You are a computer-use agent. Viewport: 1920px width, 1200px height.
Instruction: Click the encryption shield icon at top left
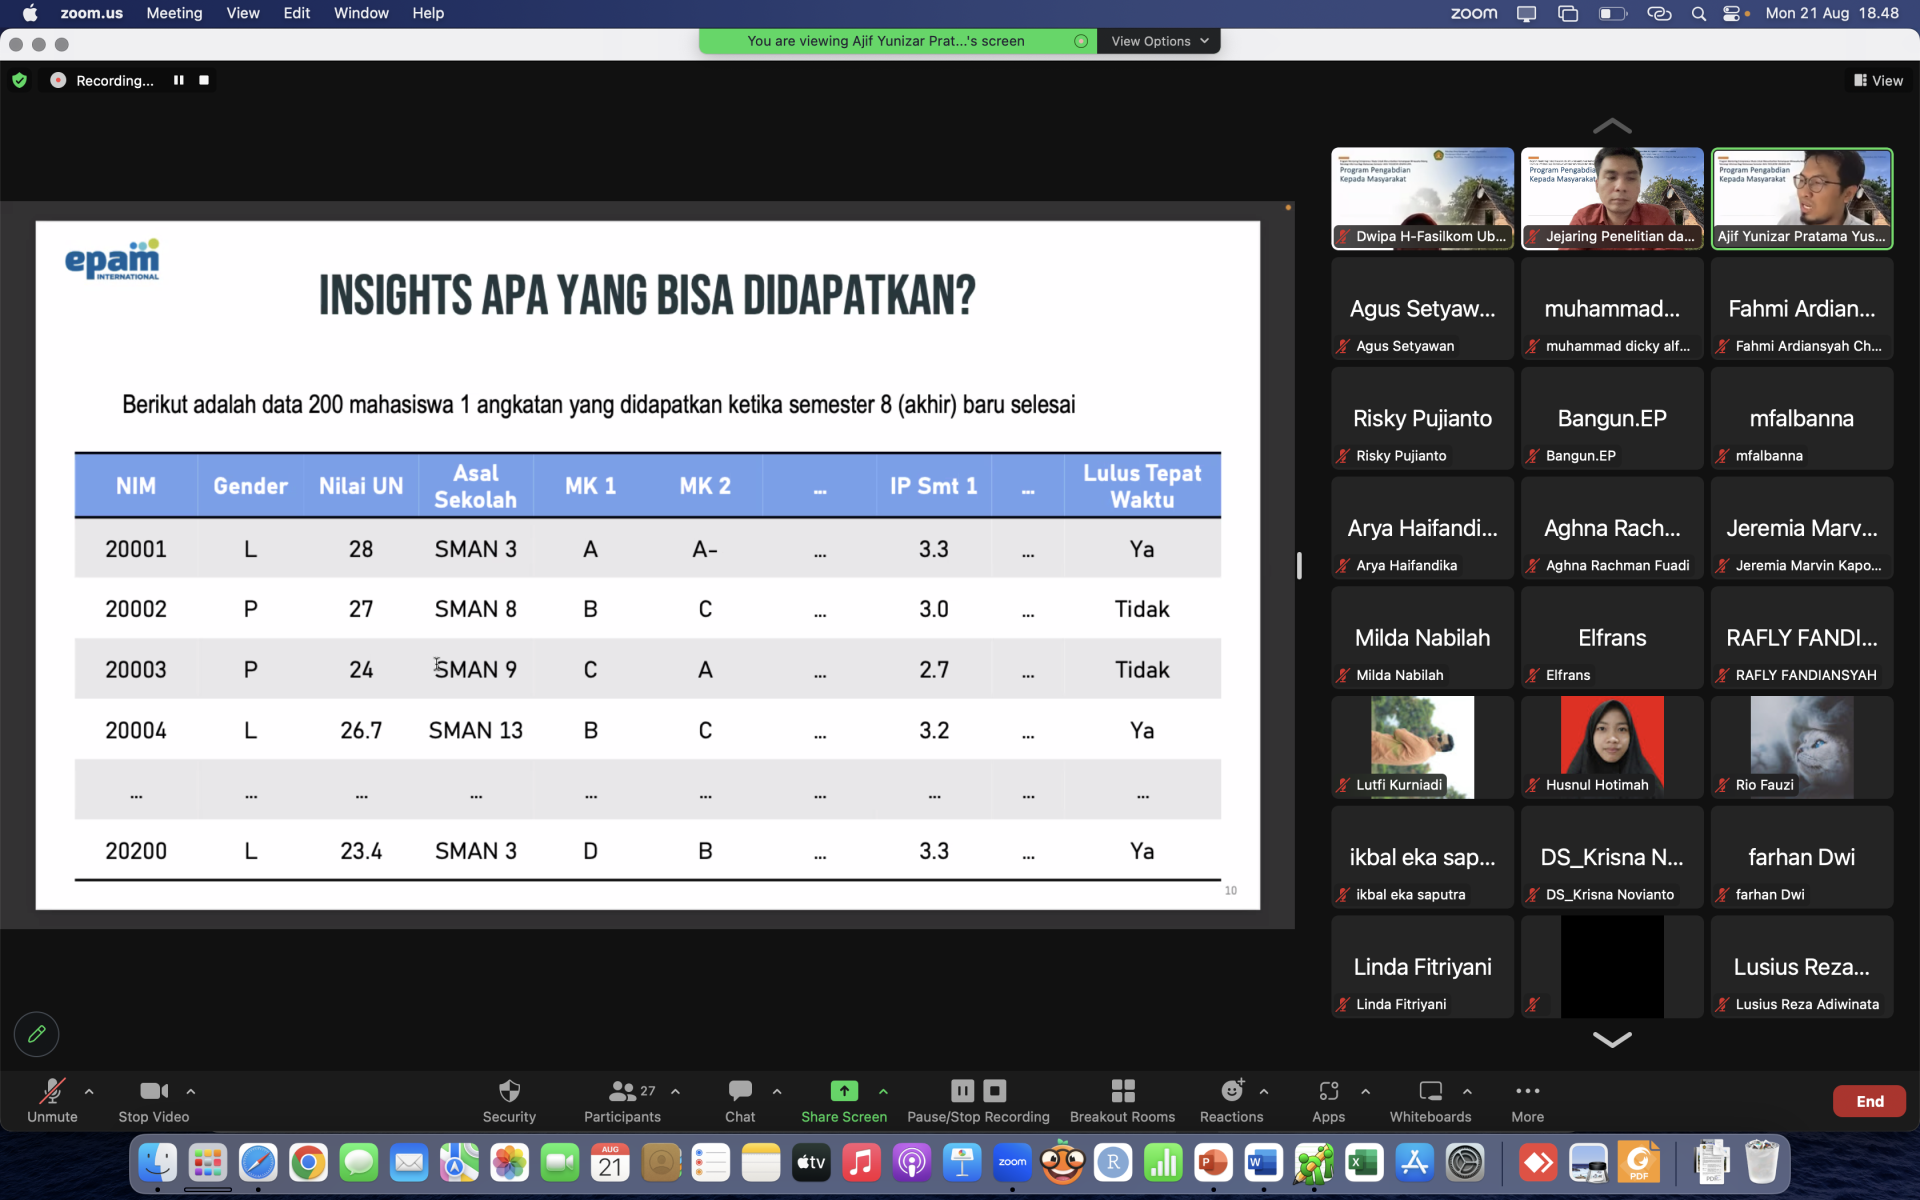[20, 80]
